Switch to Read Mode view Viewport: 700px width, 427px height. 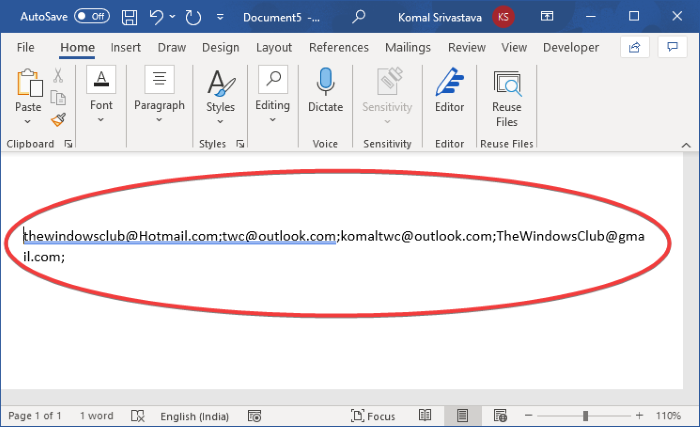tap(425, 416)
